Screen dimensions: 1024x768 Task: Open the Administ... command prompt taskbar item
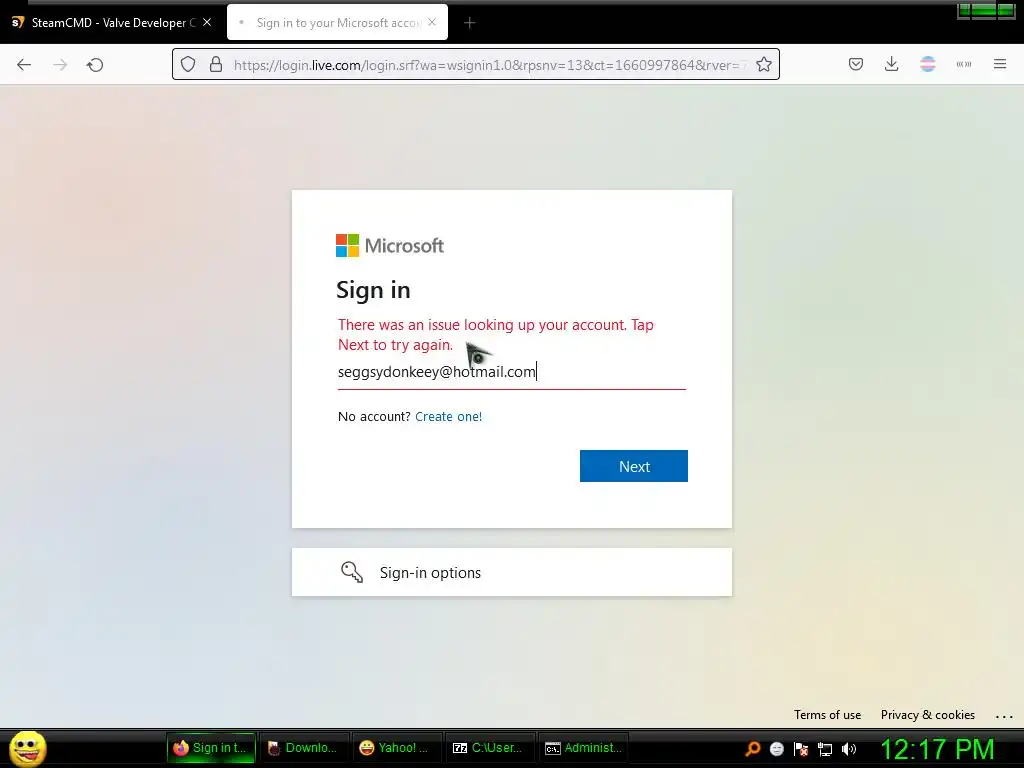[583, 748]
